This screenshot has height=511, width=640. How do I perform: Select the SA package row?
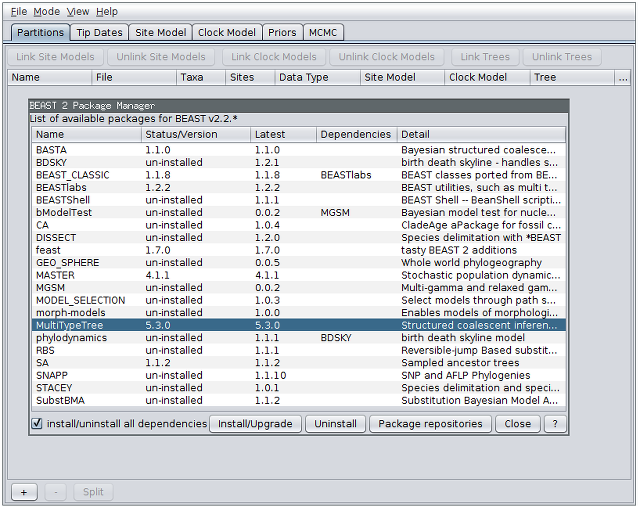coord(299,363)
